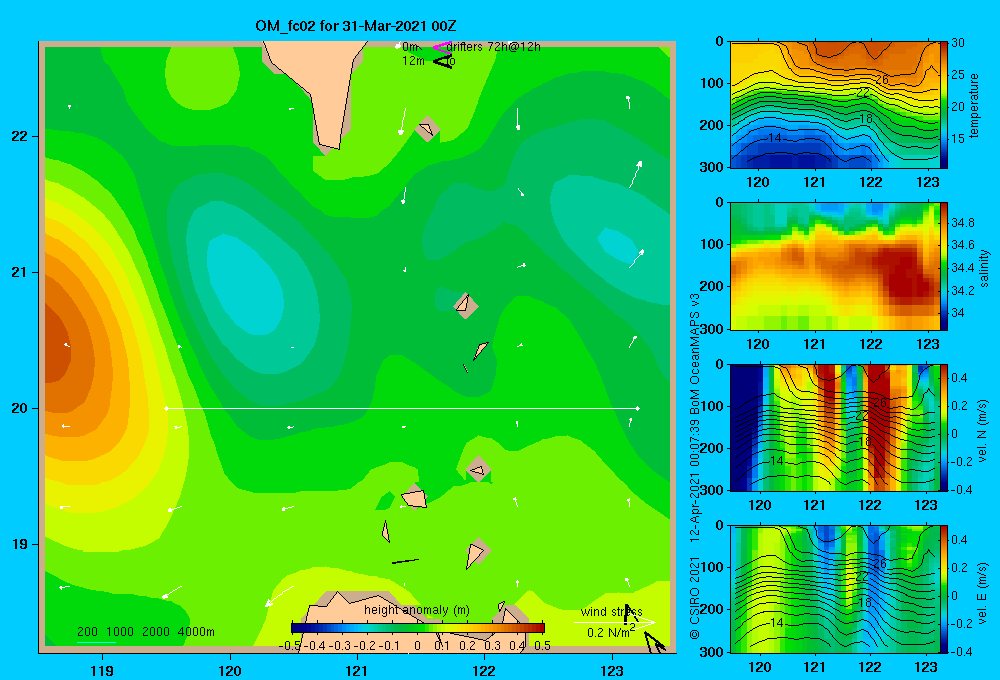The width and height of the screenshot is (1000, 680).
Task: Click the magenta drifter arrow legend icon
Action: pyautogui.click(x=441, y=47)
